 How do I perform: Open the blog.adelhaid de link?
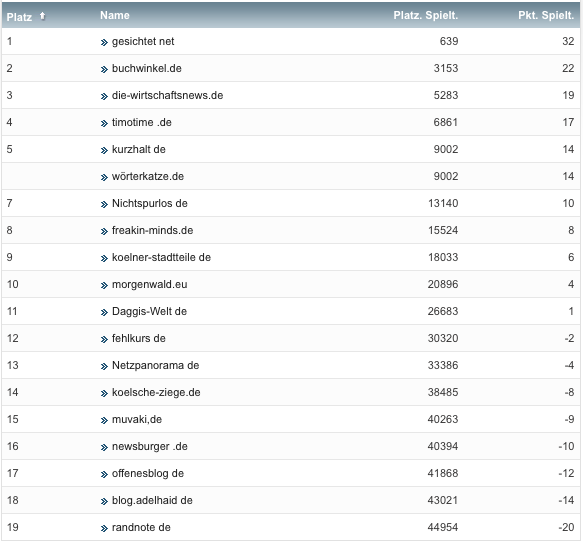coord(152,500)
